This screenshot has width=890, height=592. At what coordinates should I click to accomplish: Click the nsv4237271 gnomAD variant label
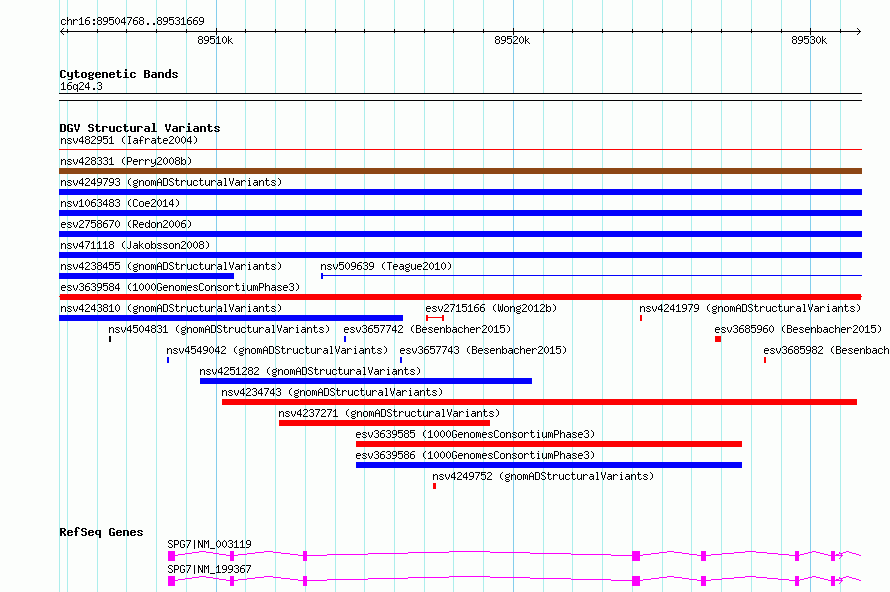(x=389, y=413)
